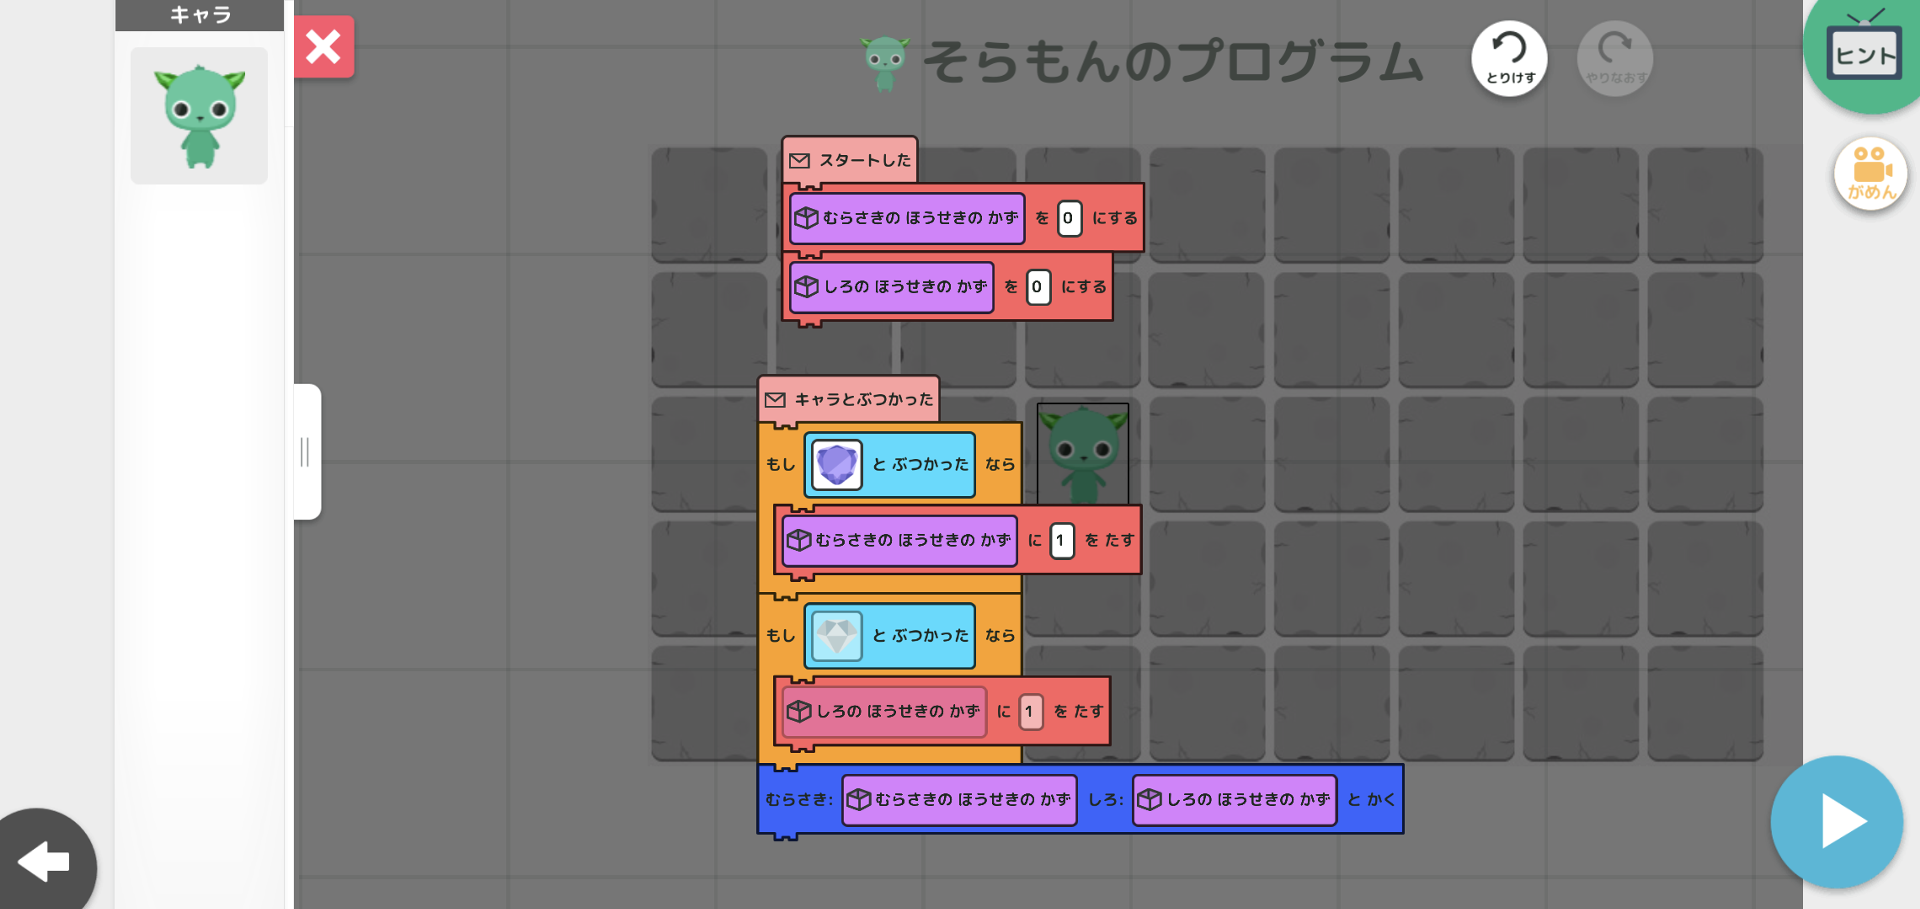1920x909 pixels.
Task: Edit the 1 value added to white gem count
Action: 1030,712
